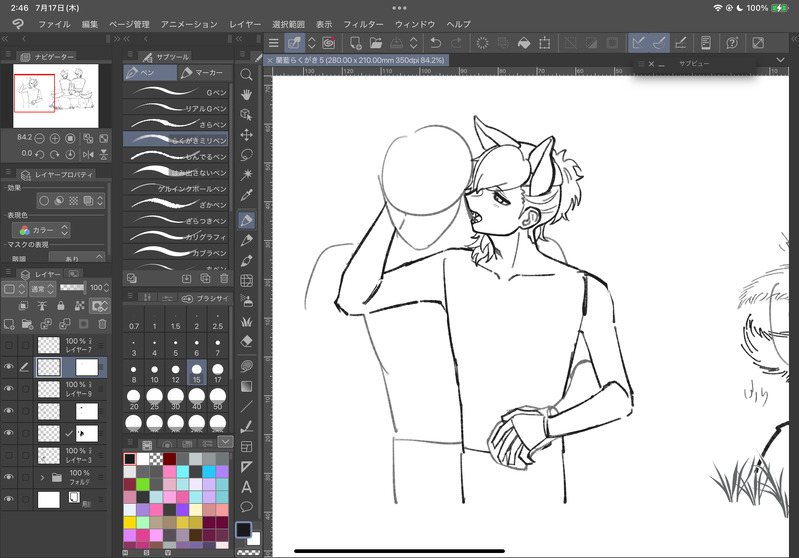Toggle reference layer lighthouse icon
The width and height of the screenshot is (799, 558).
pyautogui.click(x=42, y=305)
